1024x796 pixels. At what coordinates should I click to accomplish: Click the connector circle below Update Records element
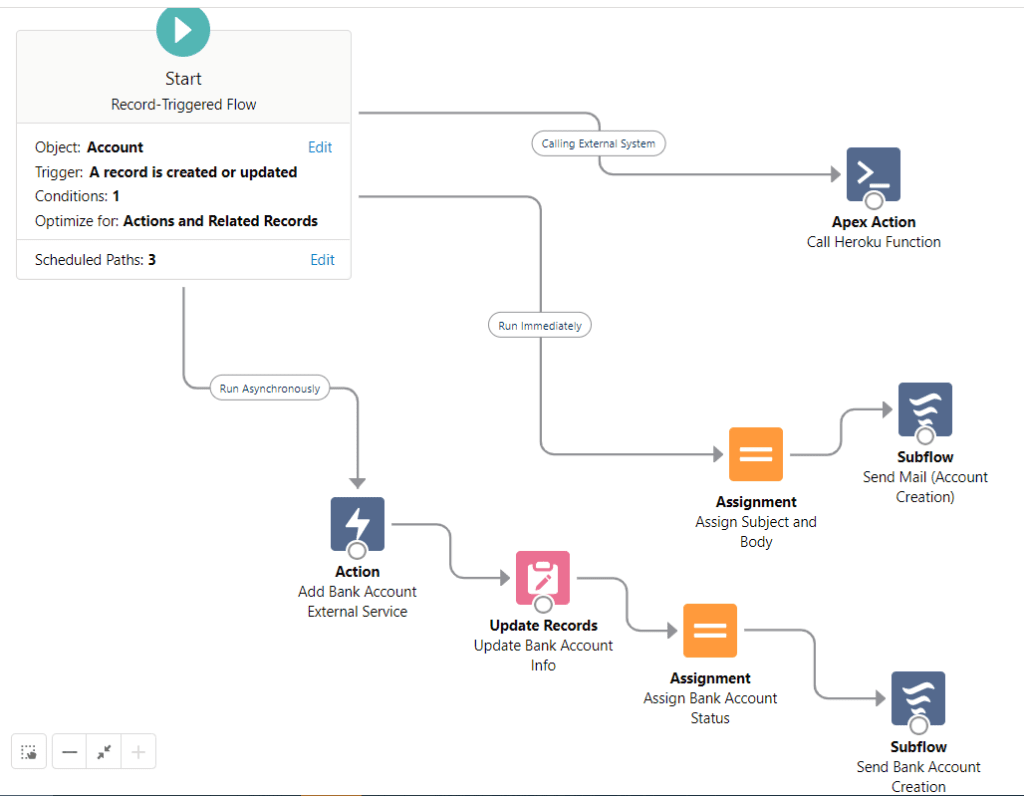pyautogui.click(x=542, y=604)
